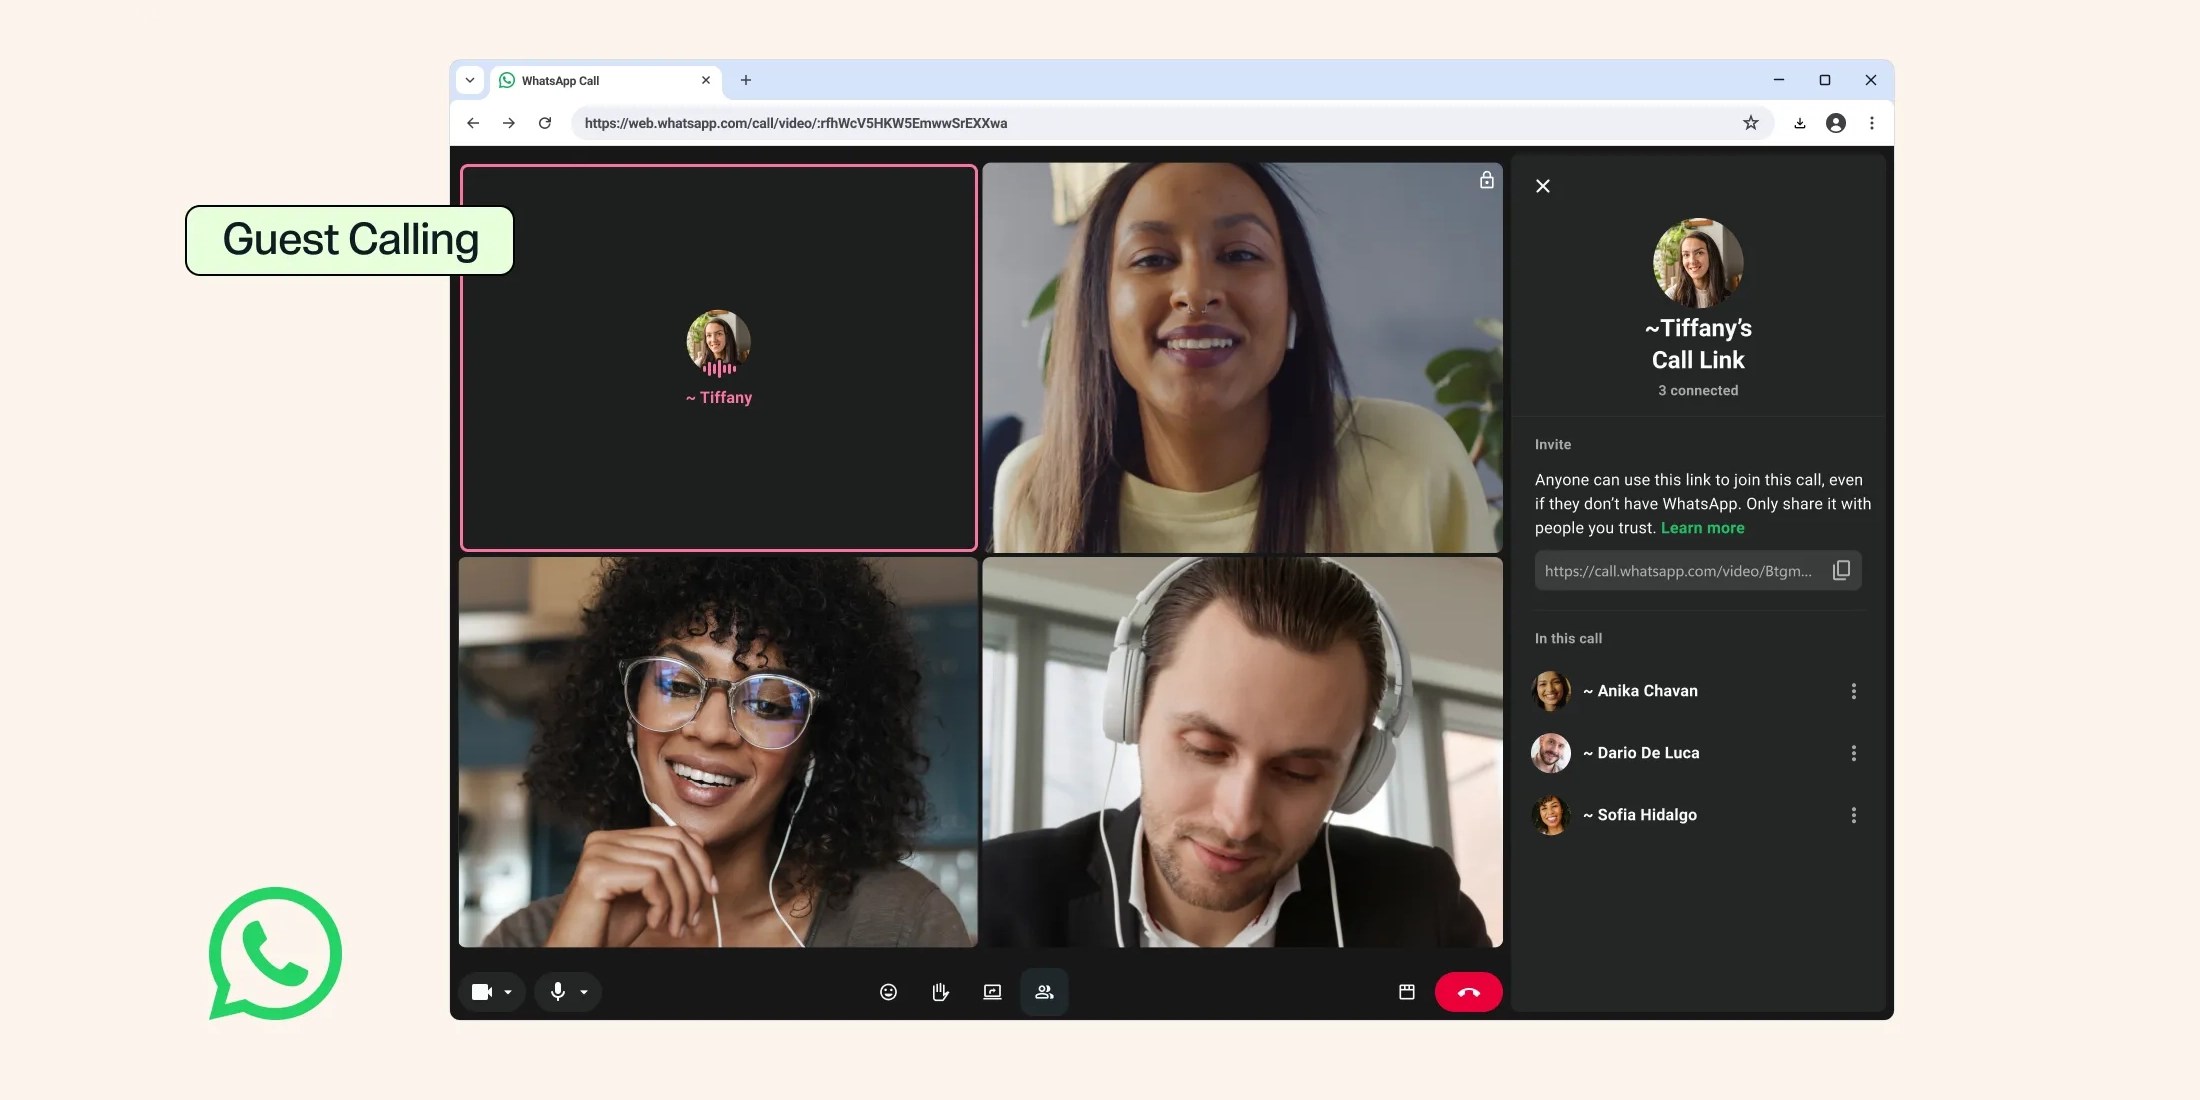Mute or unmute the microphone
Screen dimensions: 2200x1100
(x=558, y=992)
